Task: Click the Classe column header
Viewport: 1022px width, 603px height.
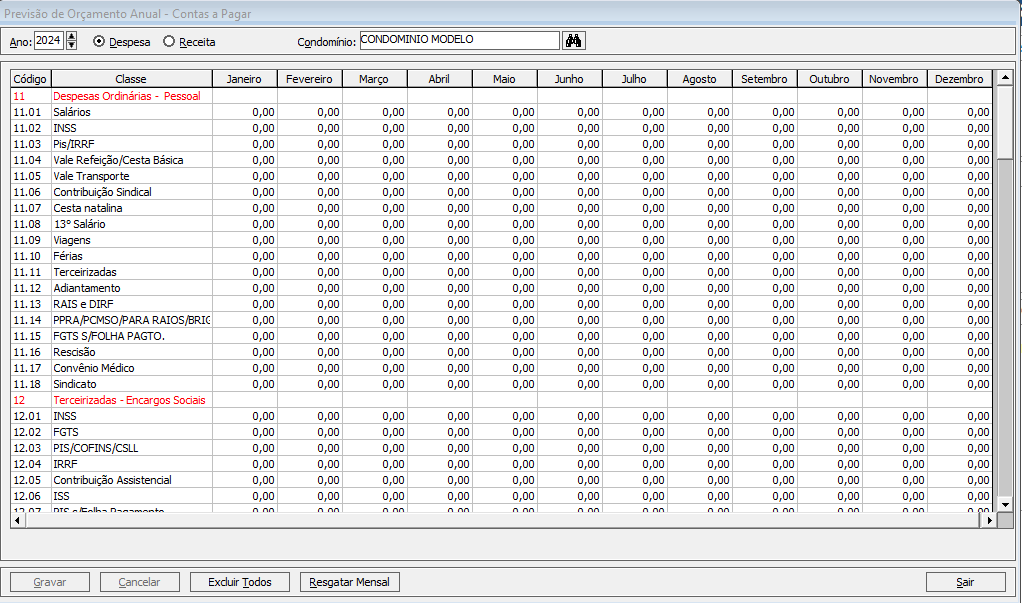Action: (131, 79)
